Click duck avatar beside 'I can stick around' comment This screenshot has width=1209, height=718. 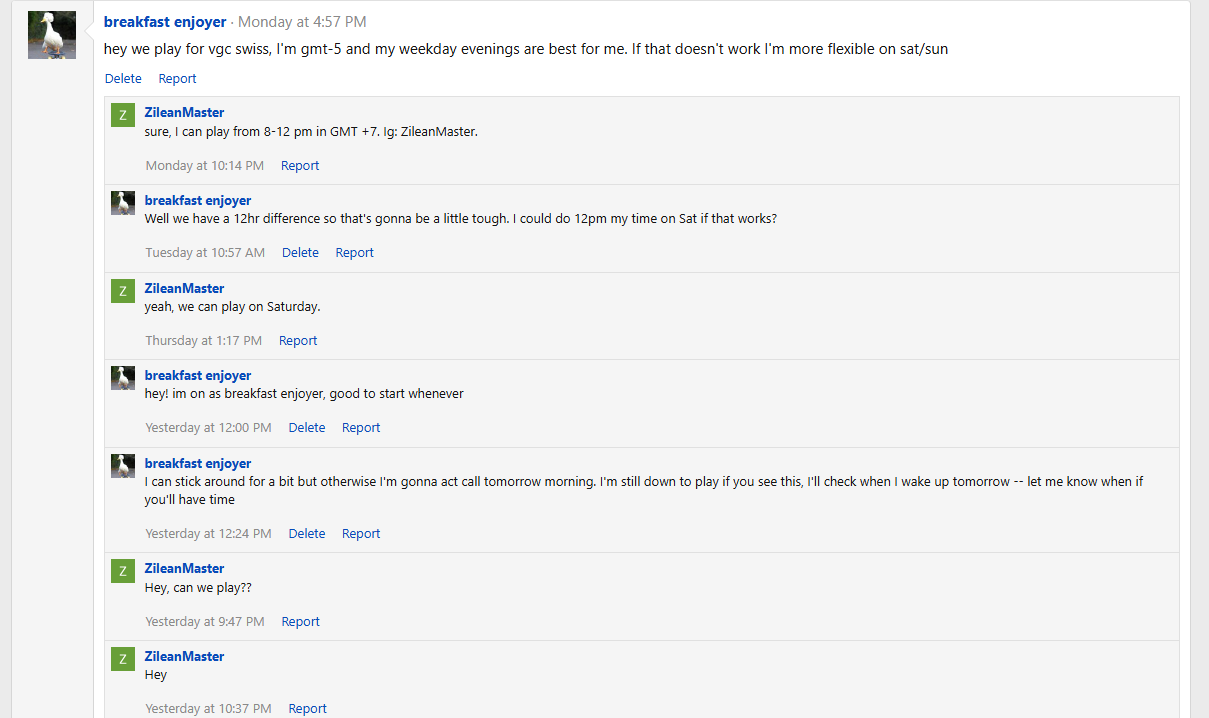123,466
